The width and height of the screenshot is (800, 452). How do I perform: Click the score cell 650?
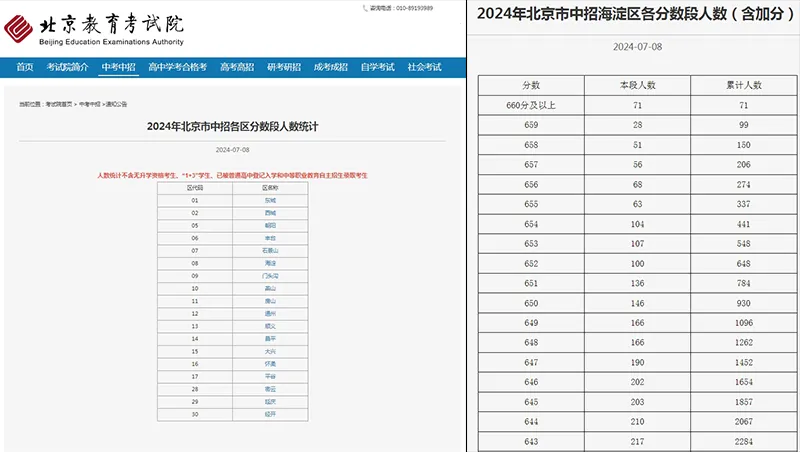(531, 303)
